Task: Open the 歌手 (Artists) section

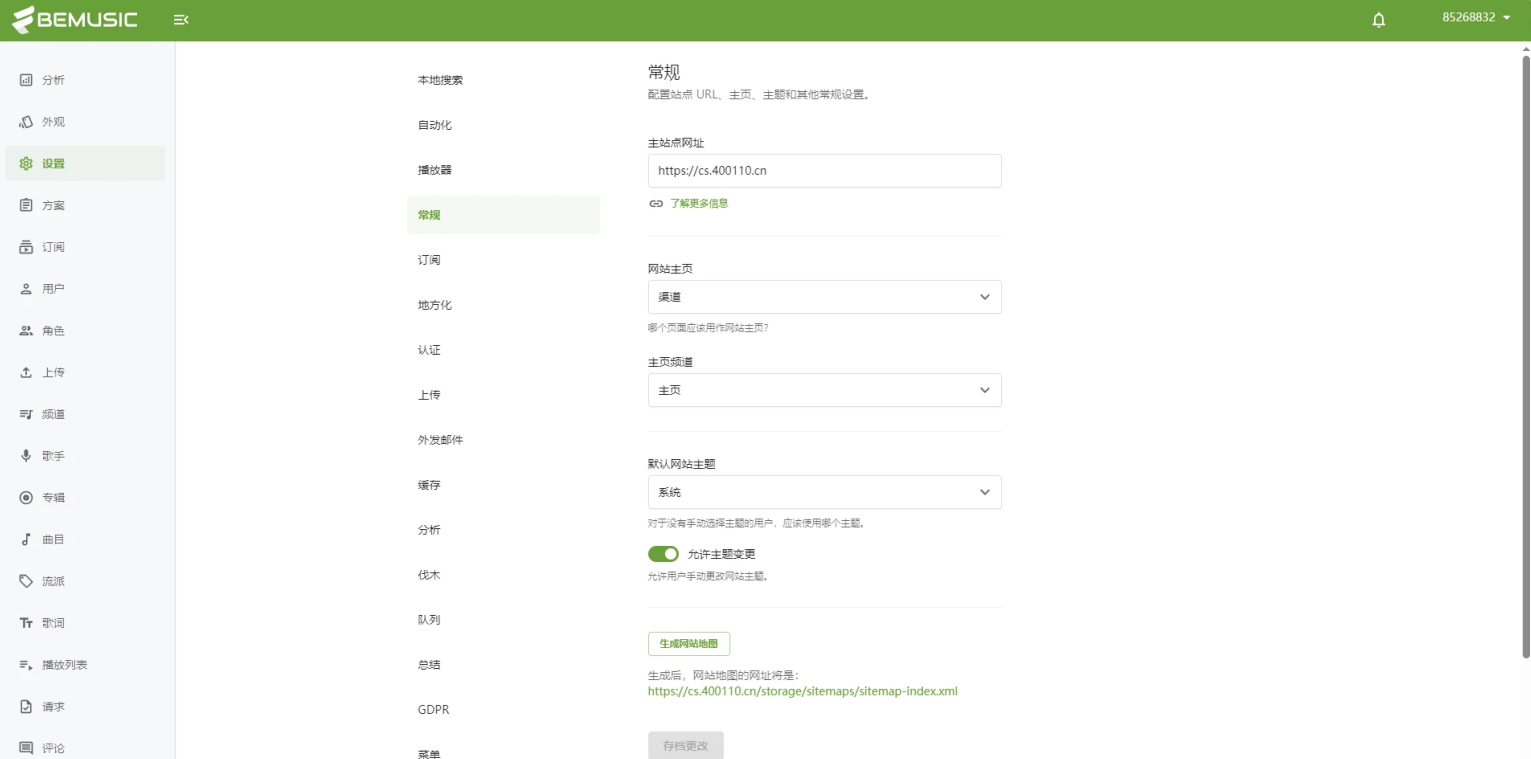Action: click(52, 455)
